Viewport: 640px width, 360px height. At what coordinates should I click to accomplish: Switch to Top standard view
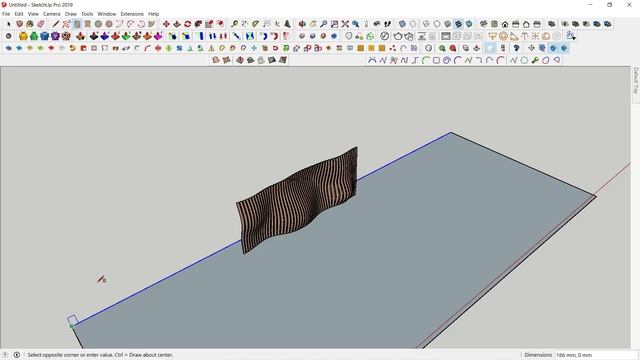494,24
